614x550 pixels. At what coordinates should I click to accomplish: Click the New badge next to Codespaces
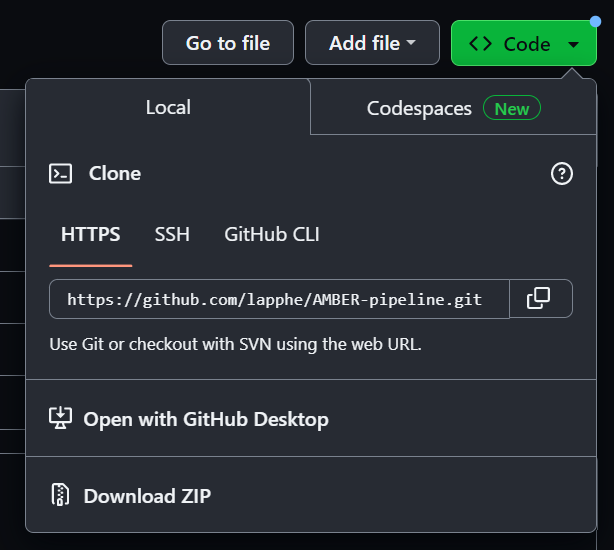coord(512,108)
